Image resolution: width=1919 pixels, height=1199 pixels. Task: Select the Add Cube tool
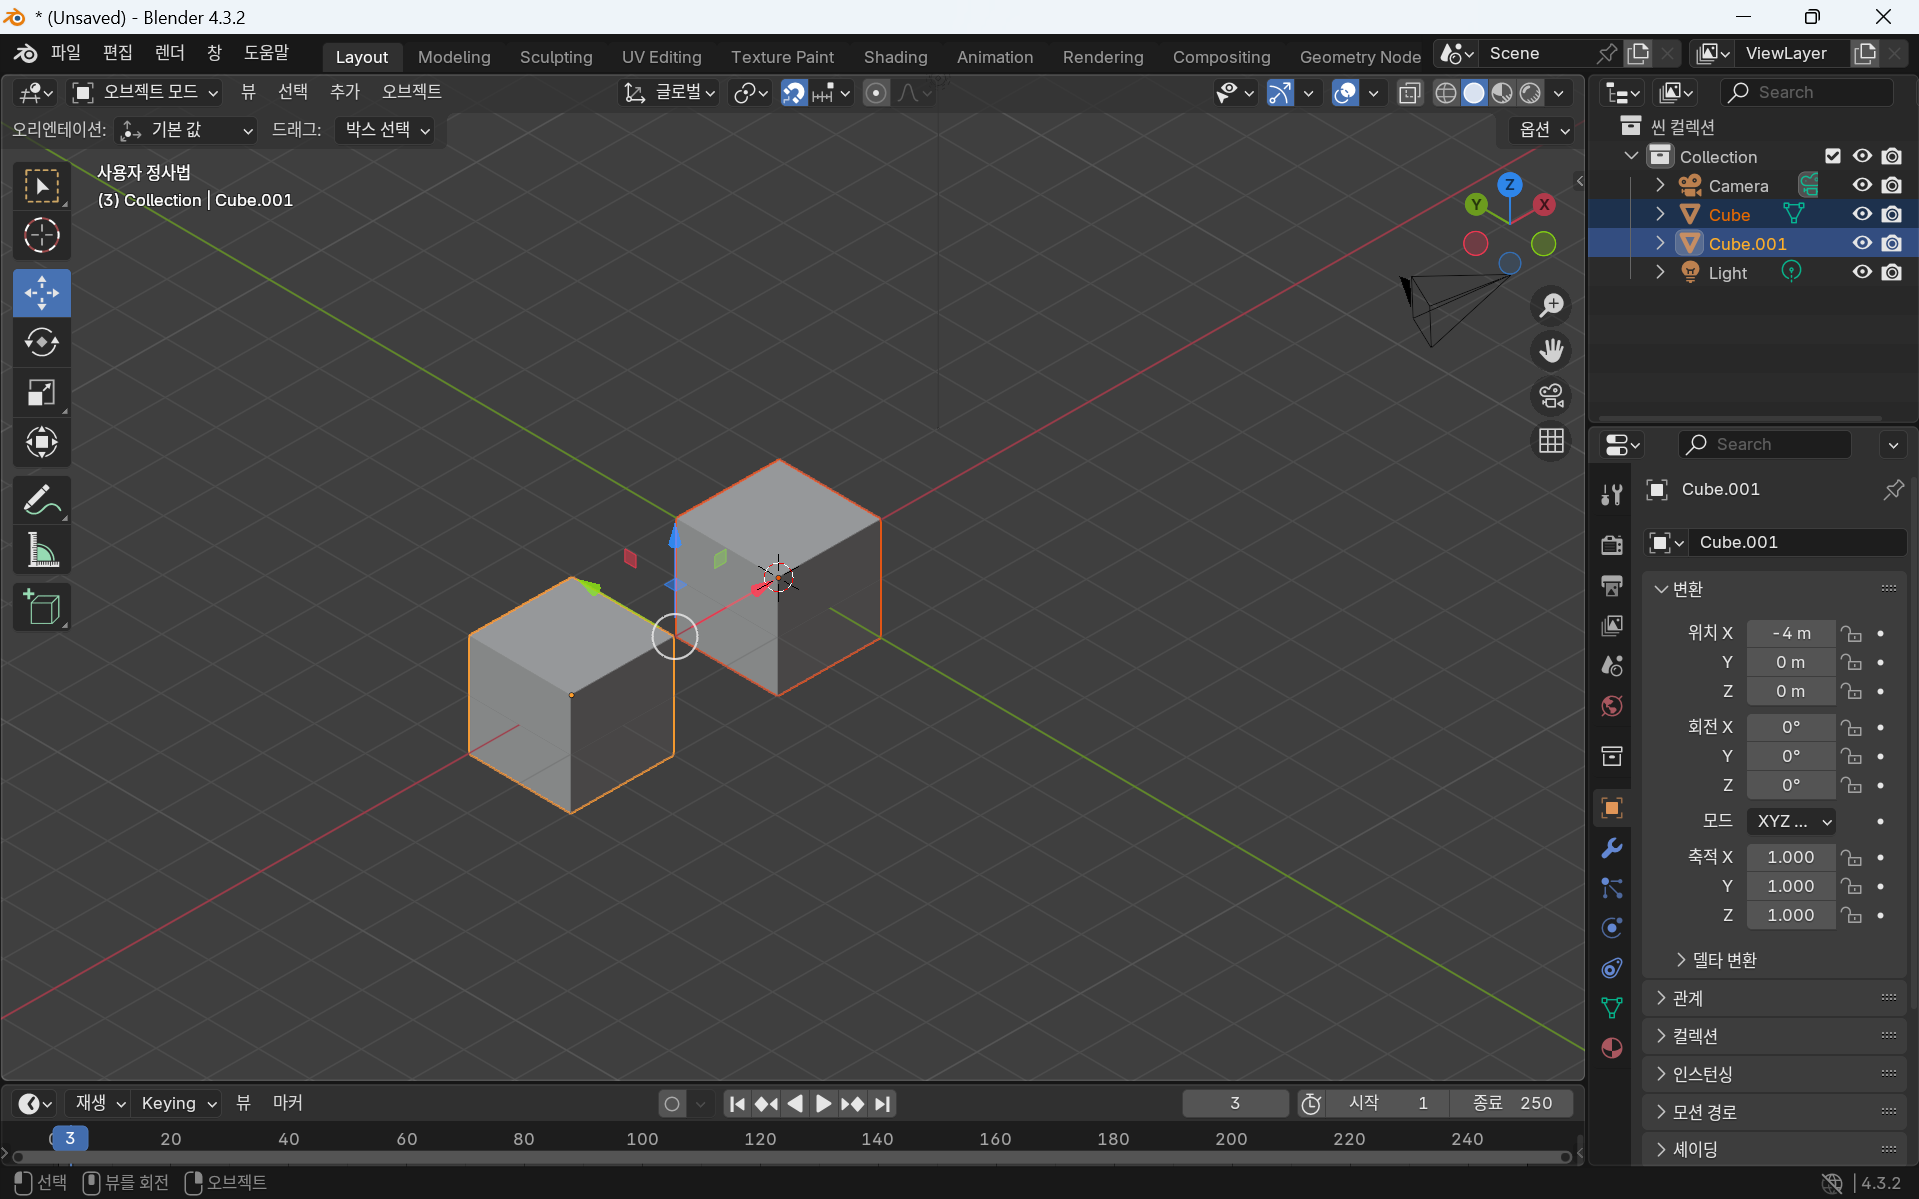click(x=41, y=607)
